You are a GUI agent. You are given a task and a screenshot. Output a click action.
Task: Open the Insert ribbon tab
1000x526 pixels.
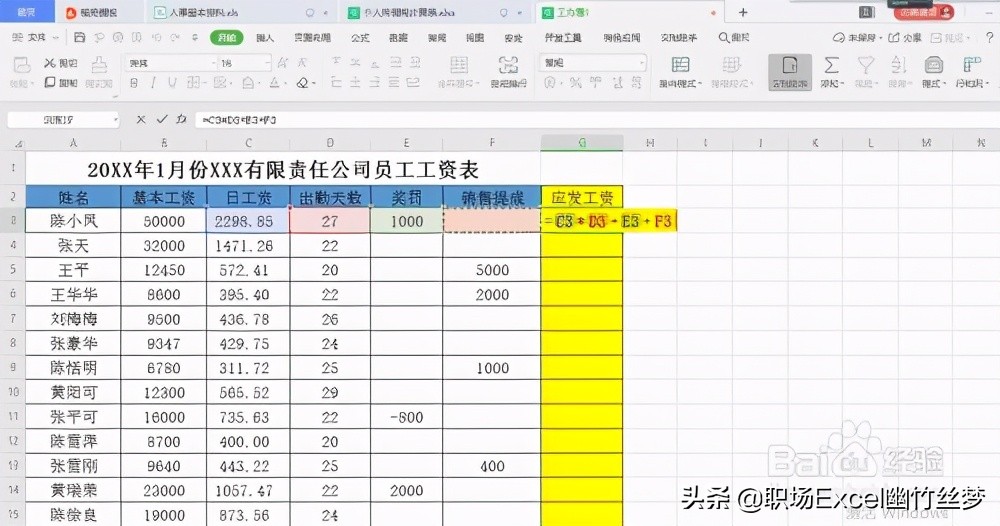(x=265, y=38)
